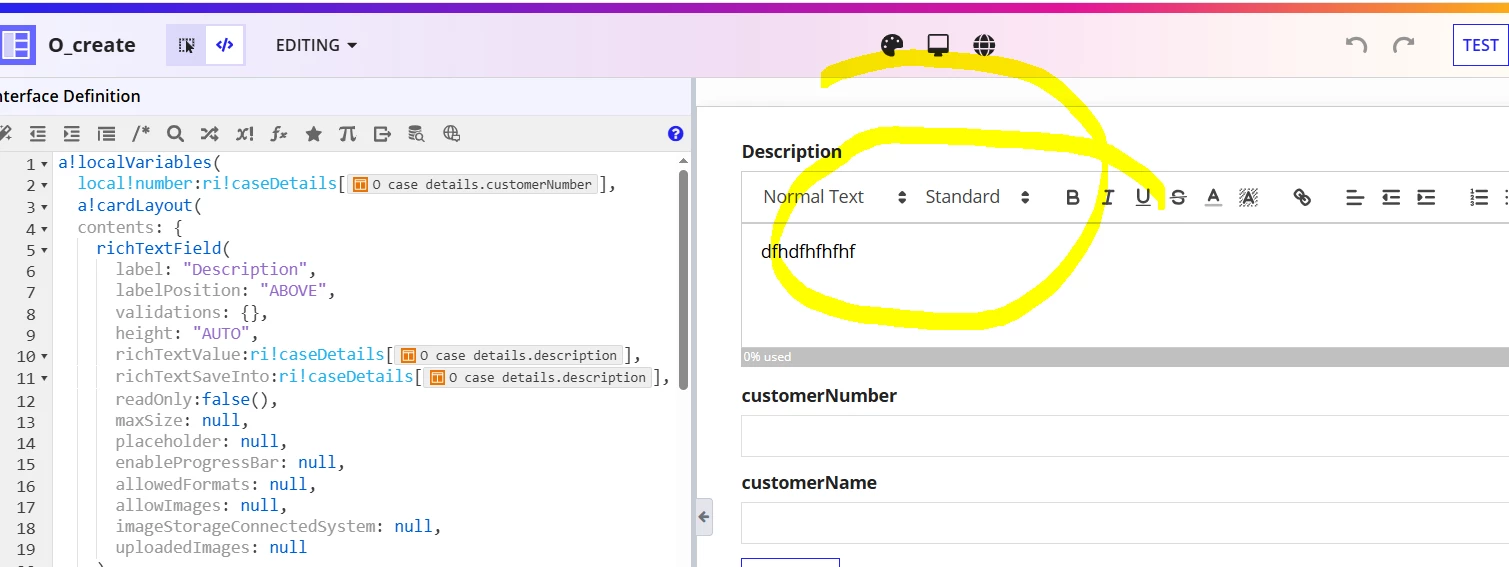Click the a!cardLayout( code on line 3
Viewport: 1509px width, 567px height.
pyautogui.click(x=140, y=205)
